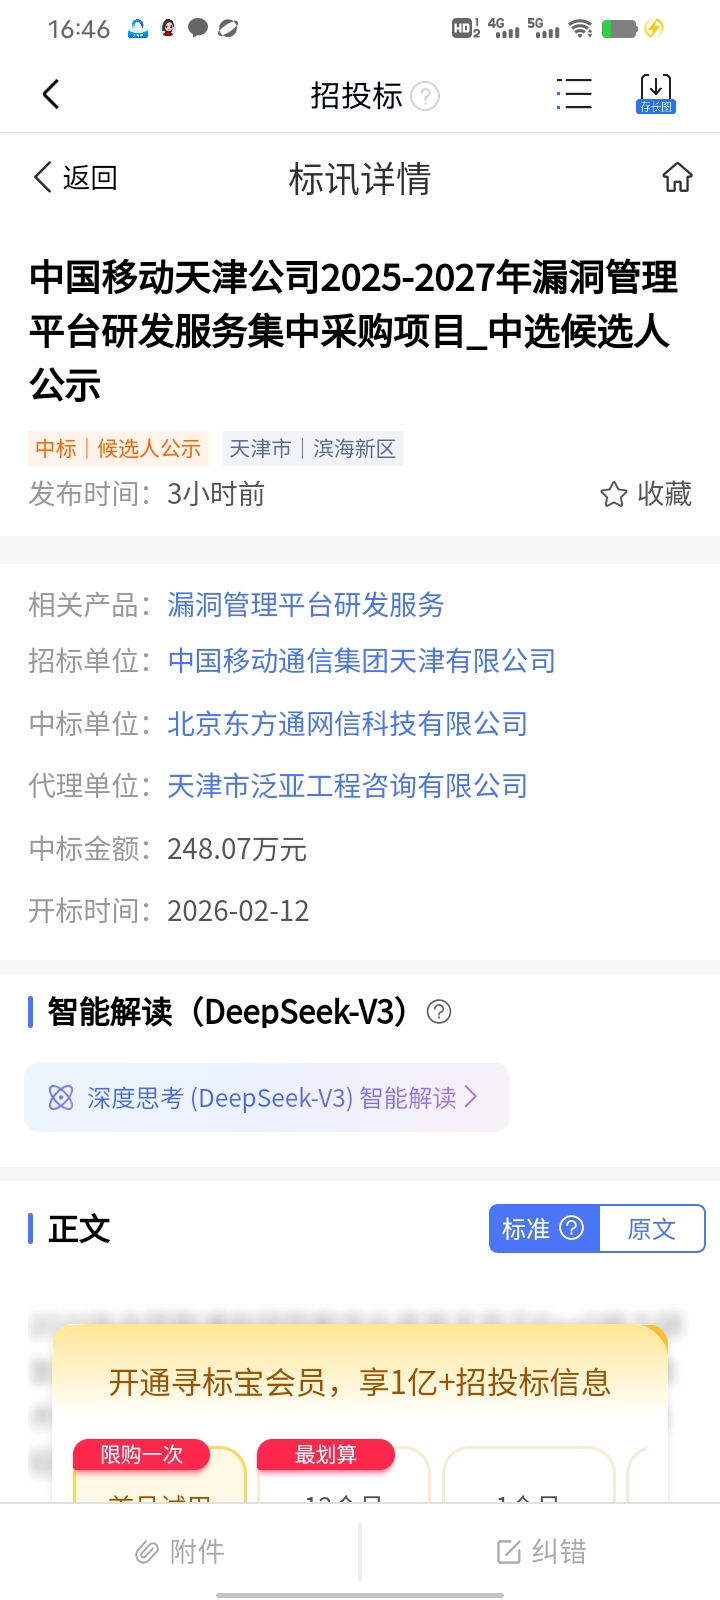
Task: Tap the chat bubble notification icon
Action: [x=198, y=28]
